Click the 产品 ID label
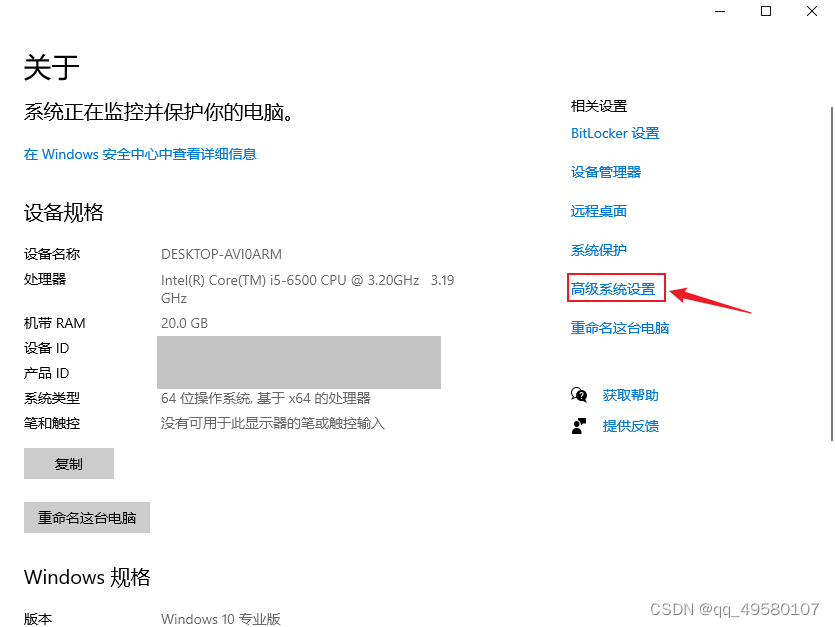The height and width of the screenshot is (627, 835). coord(46,373)
